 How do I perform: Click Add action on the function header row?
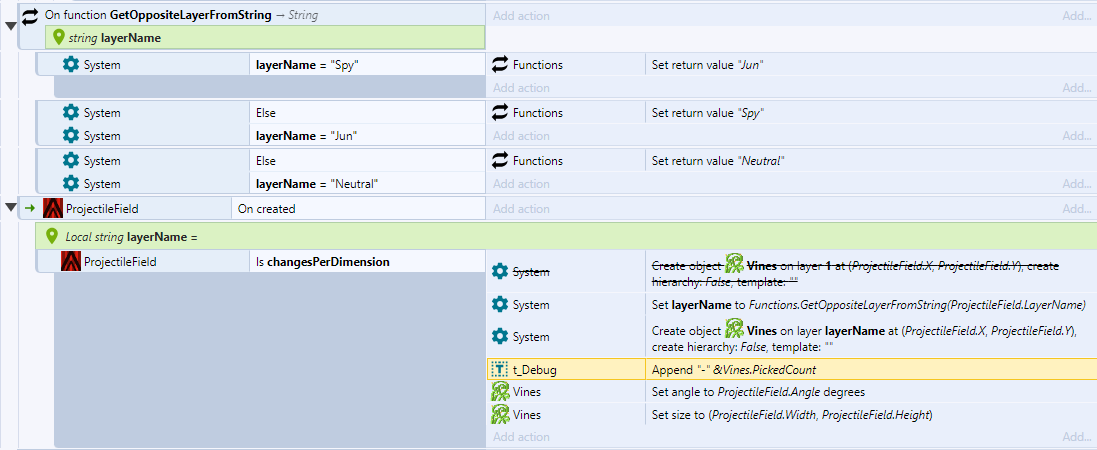521,15
